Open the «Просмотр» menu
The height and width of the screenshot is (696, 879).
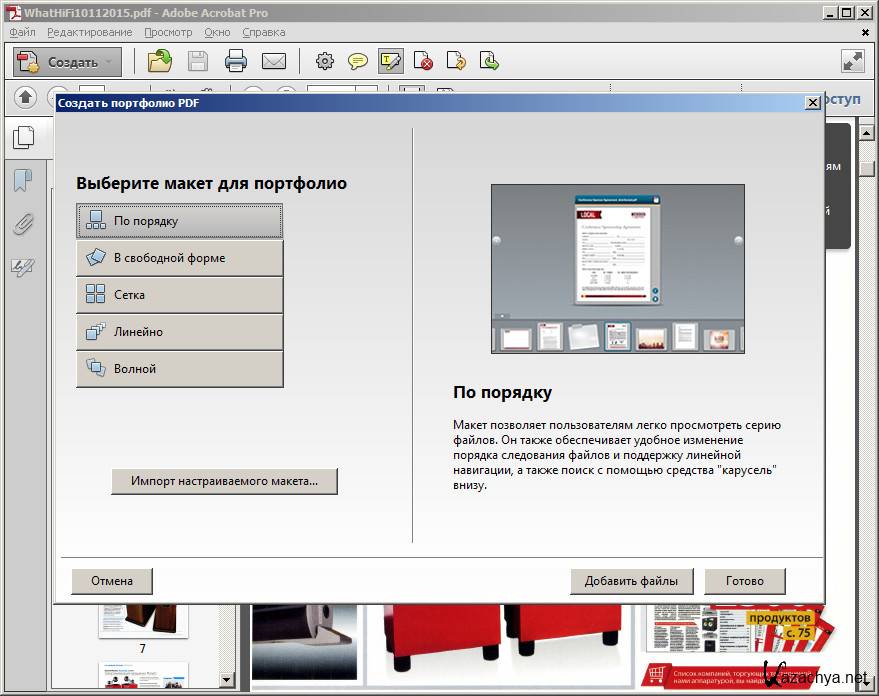point(168,32)
